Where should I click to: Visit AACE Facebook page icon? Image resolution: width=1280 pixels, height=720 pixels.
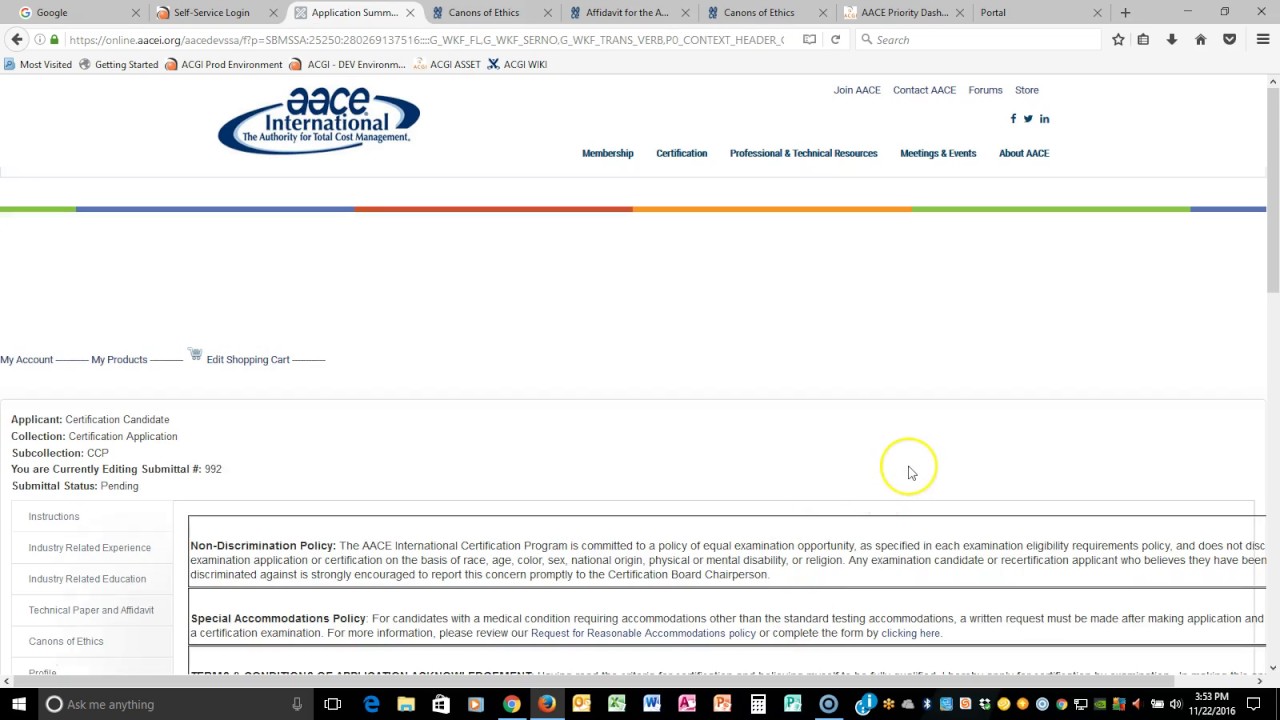(x=1013, y=118)
